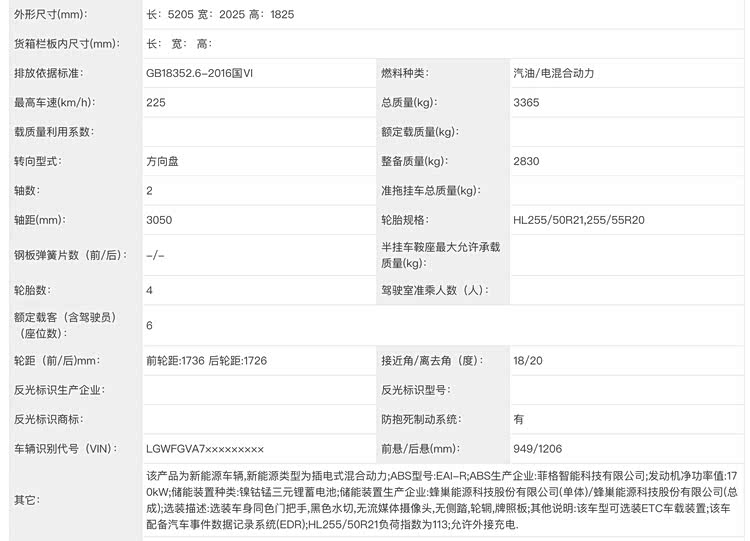Select the 轴数 value 2
Screen dimensions: 750x541
[x=149, y=190]
